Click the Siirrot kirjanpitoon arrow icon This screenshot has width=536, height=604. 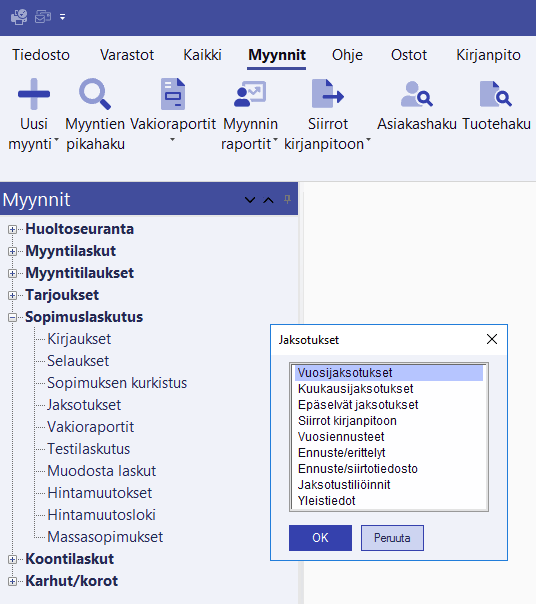coord(328,94)
